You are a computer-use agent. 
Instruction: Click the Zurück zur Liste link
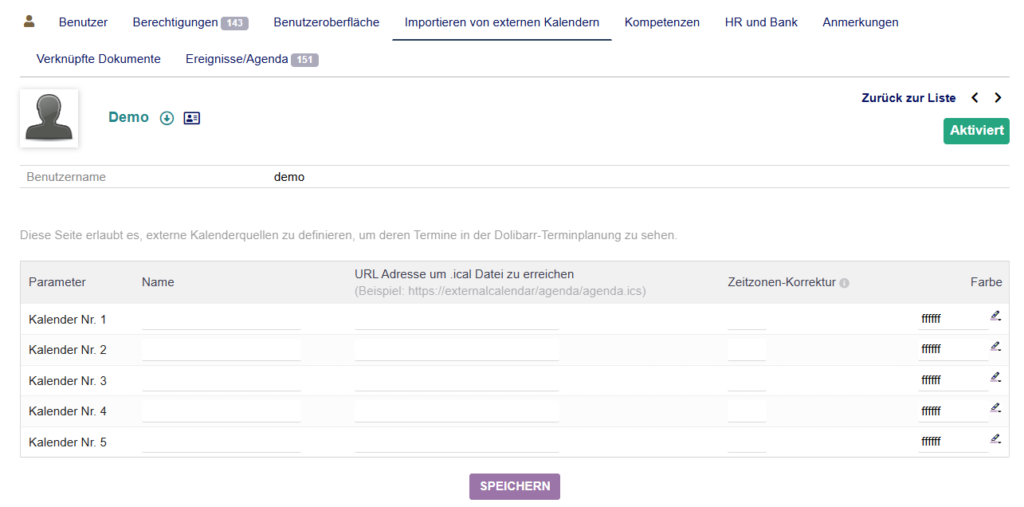(908, 98)
